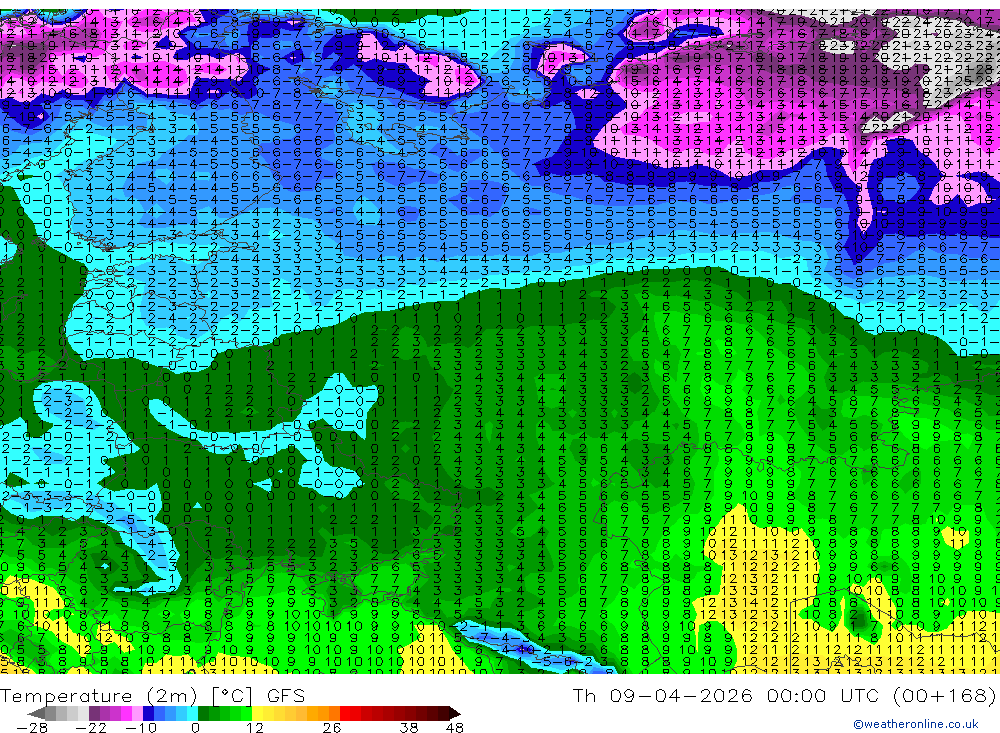This screenshot has height=733, width=1000.
Task: Click the 38 label on the temperature scale
Action: pyautogui.click(x=409, y=727)
